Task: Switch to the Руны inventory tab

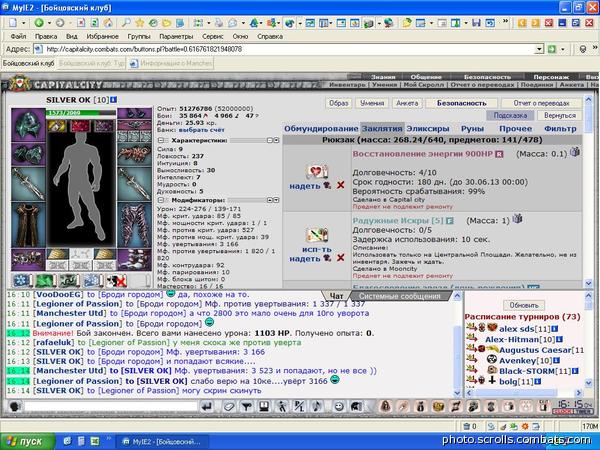Action: (x=473, y=129)
